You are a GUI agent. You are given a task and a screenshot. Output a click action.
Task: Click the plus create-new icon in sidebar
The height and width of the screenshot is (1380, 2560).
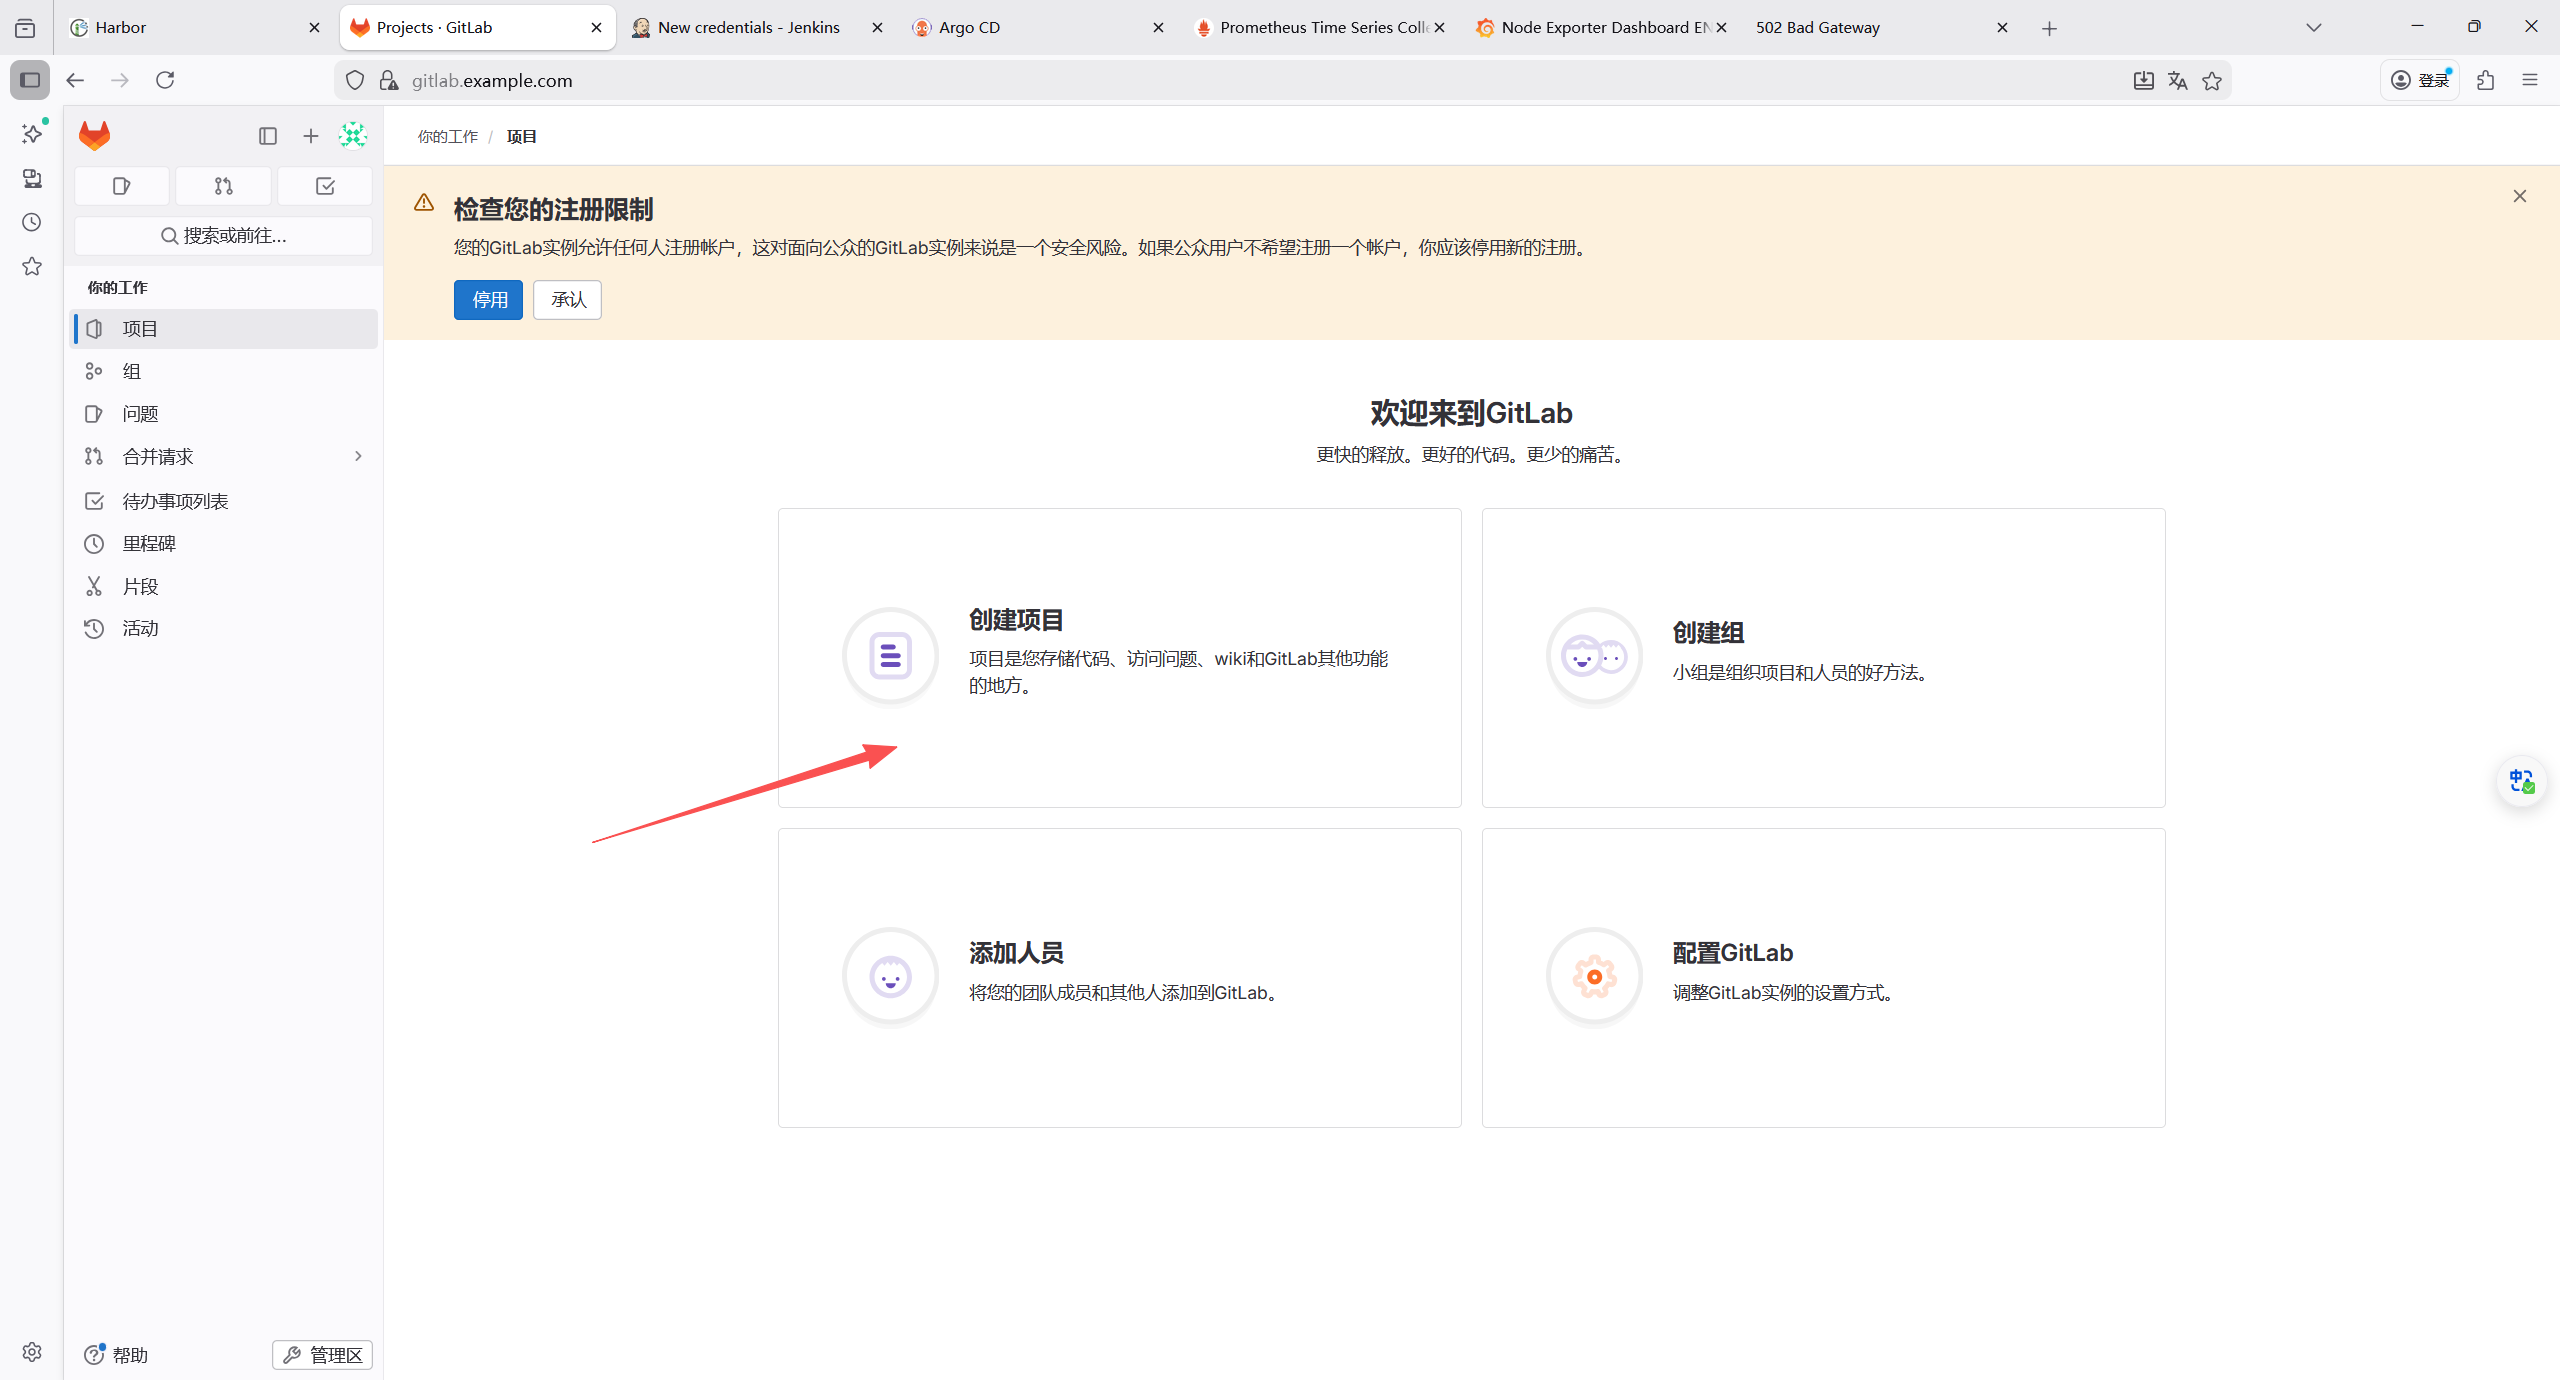(311, 136)
